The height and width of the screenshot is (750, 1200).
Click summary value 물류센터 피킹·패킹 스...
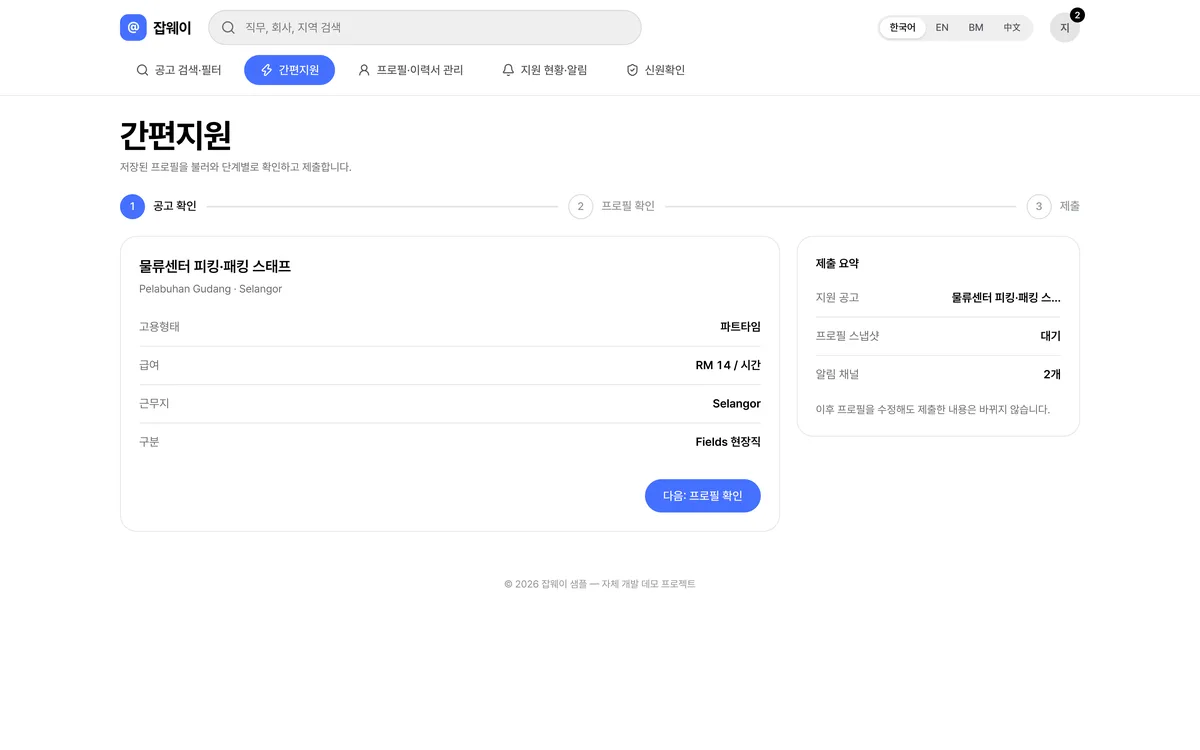click(x=1006, y=298)
